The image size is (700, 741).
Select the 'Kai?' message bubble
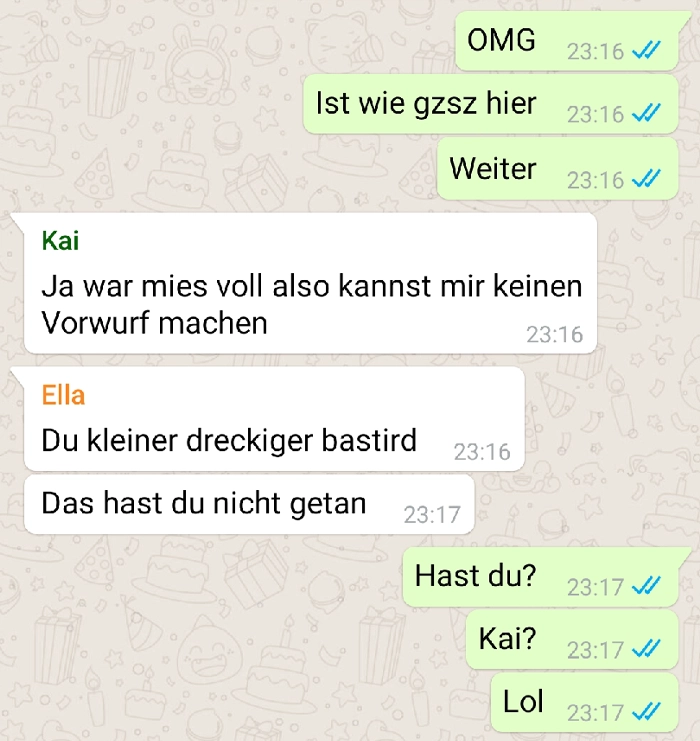(572, 639)
